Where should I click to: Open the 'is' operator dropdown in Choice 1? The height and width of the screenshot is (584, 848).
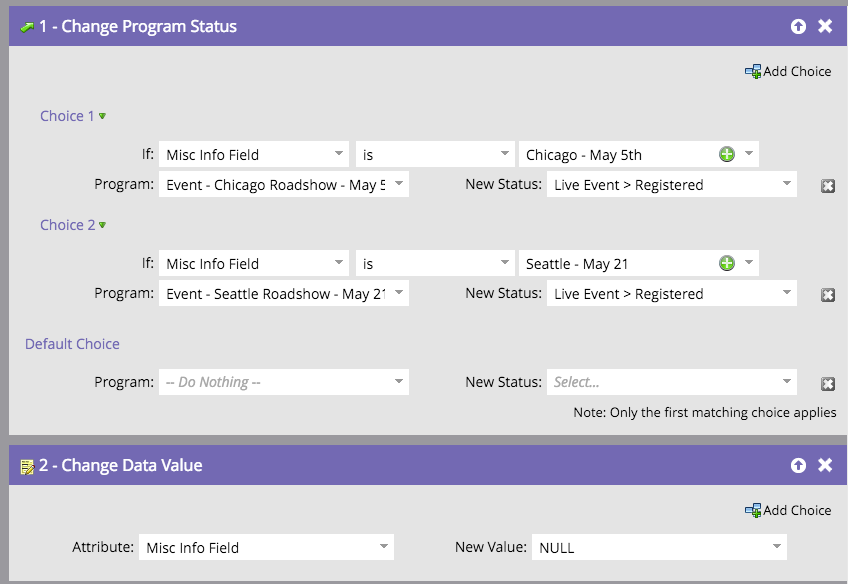(435, 154)
